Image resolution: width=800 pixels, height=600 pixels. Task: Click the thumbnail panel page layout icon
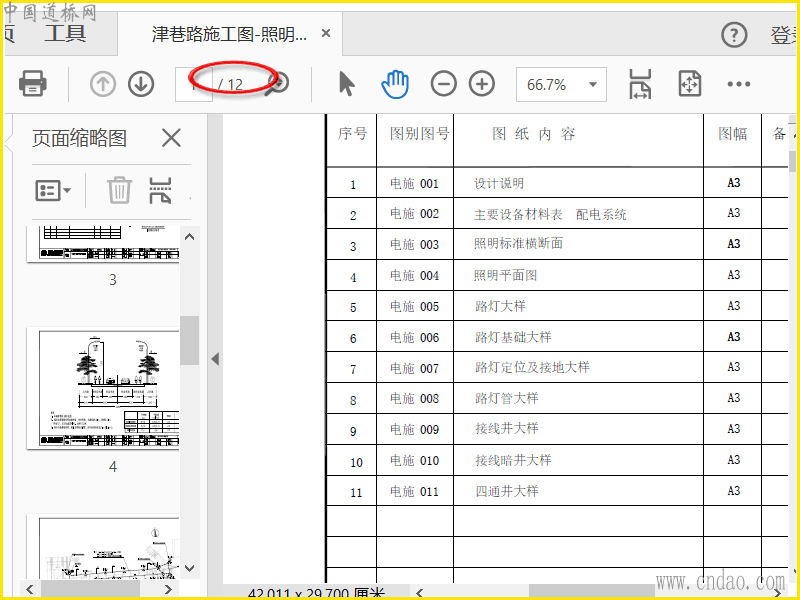160,190
